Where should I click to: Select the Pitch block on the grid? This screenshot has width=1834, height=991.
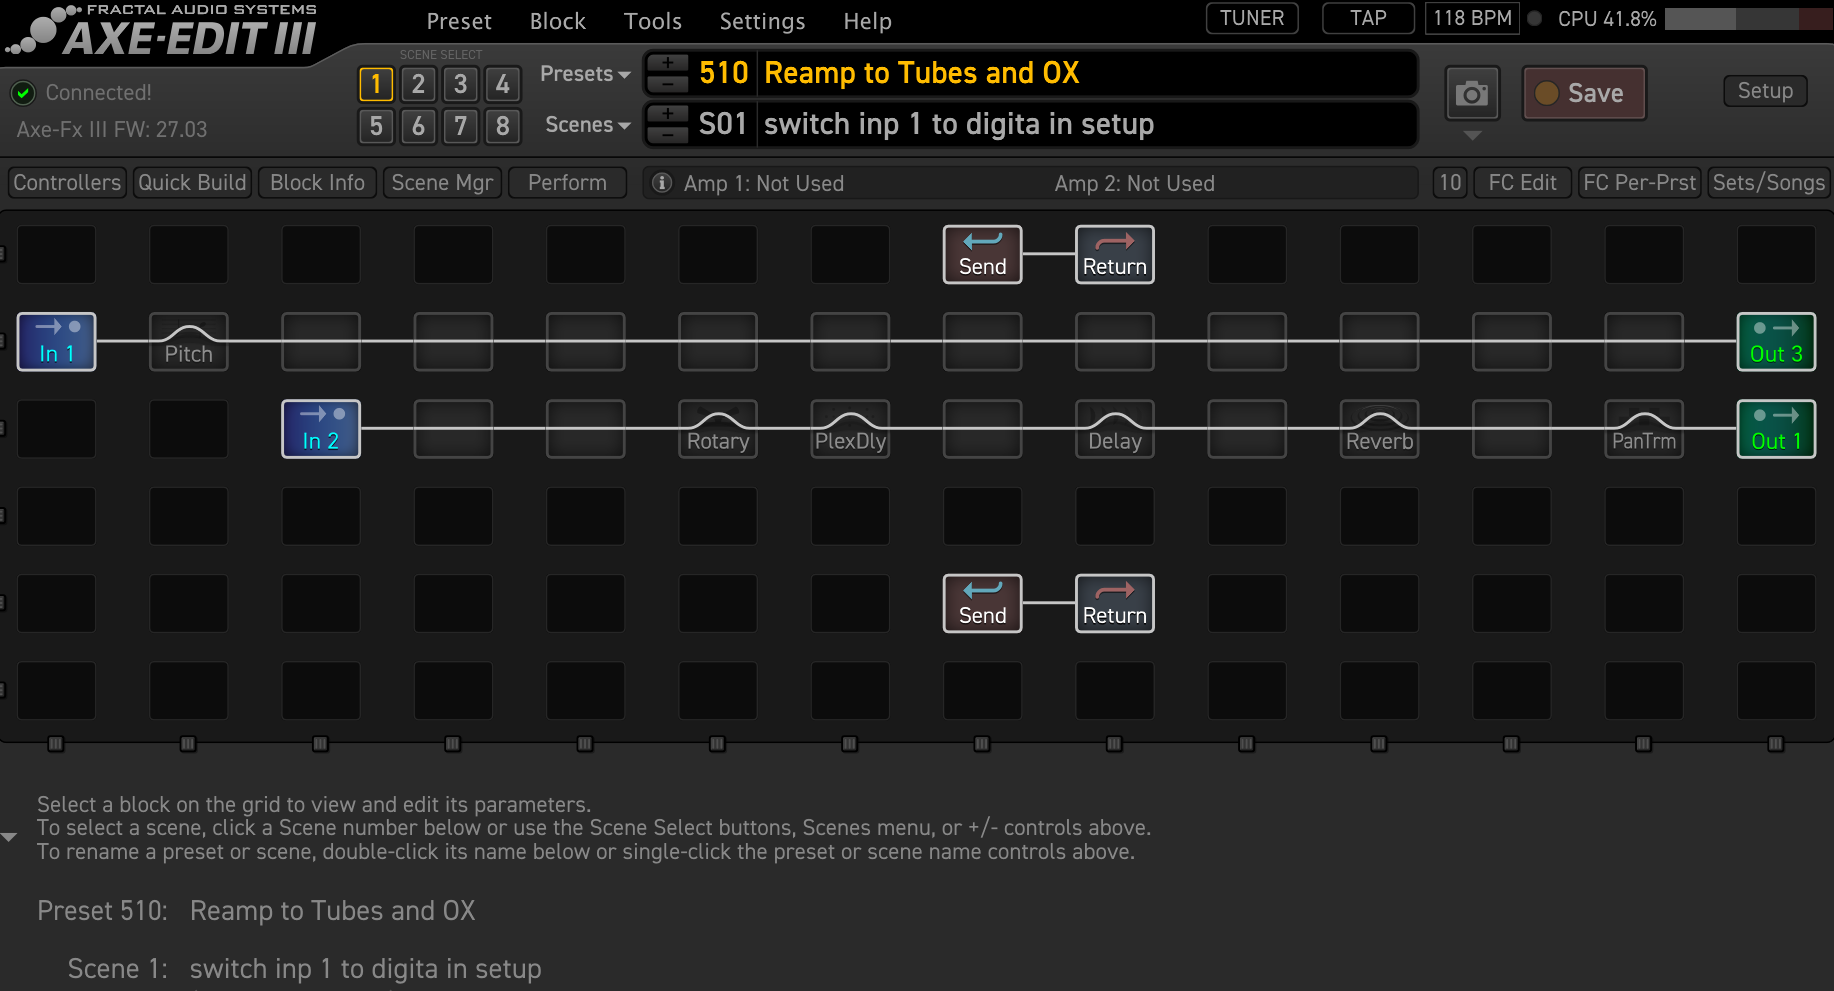pyautogui.click(x=188, y=342)
